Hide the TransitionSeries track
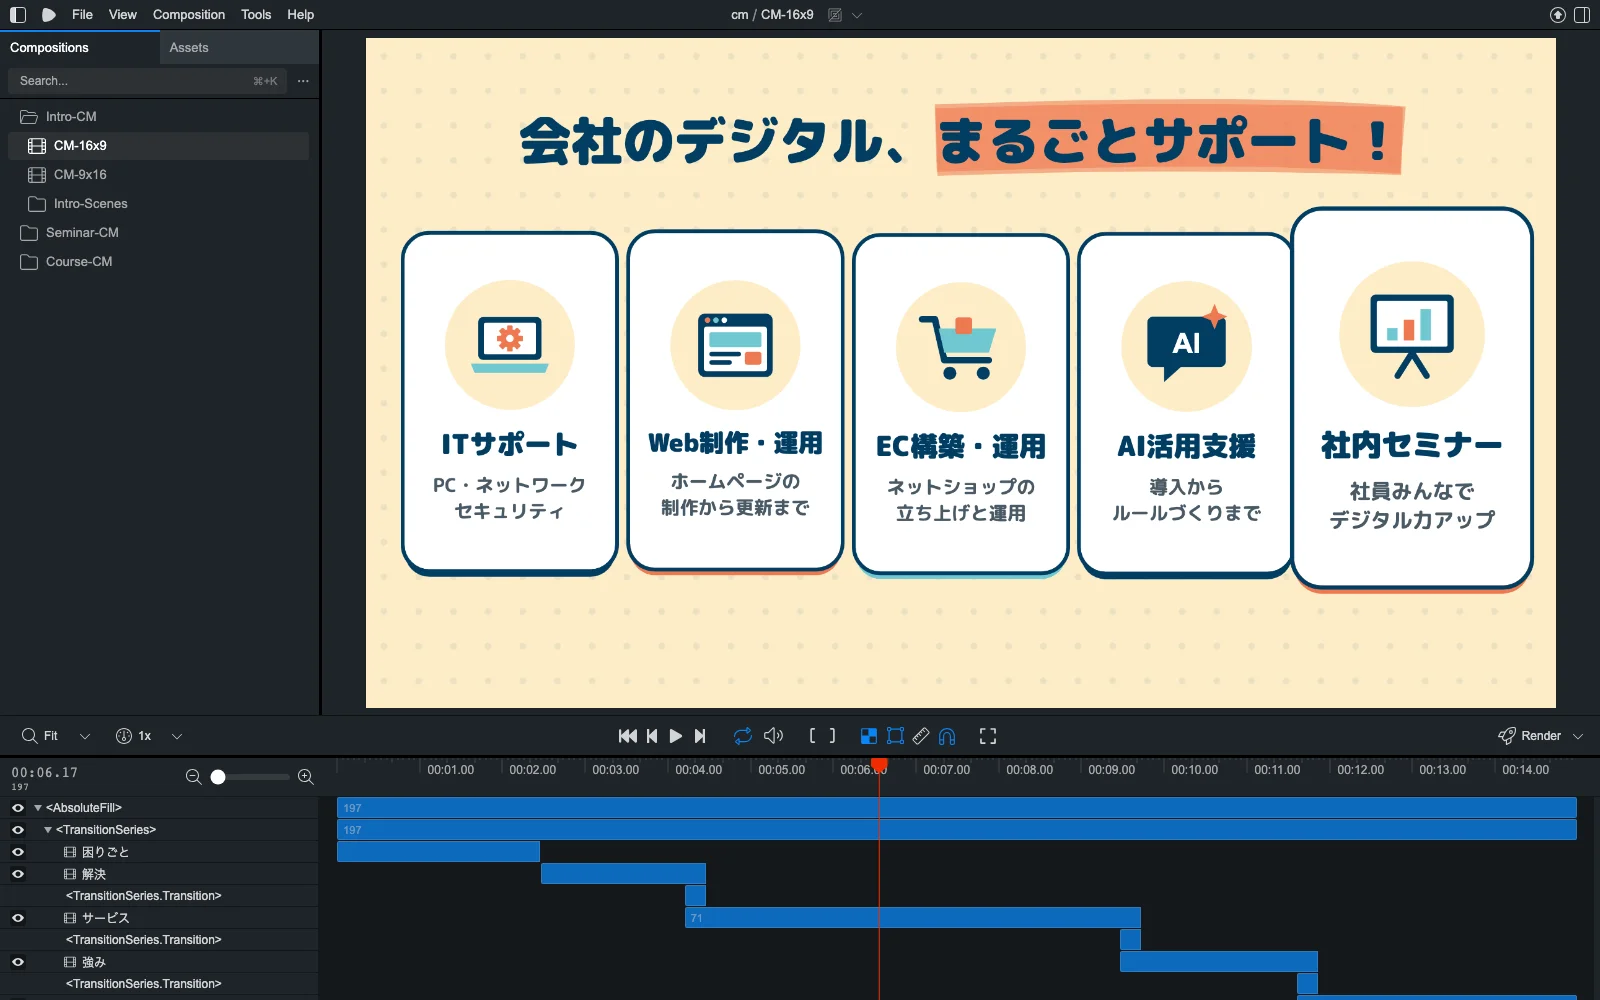Image resolution: width=1600 pixels, height=1000 pixels. coord(17,830)
